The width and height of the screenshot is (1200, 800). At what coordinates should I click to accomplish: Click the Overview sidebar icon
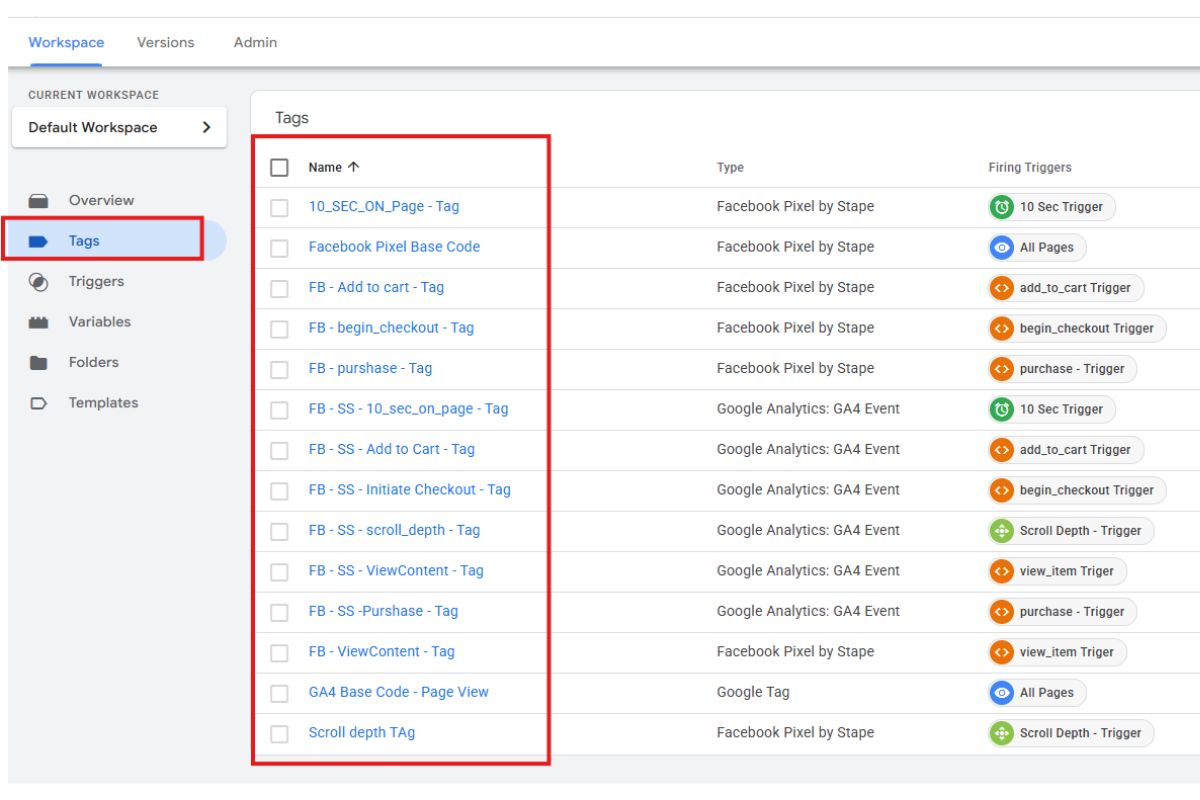39,201
